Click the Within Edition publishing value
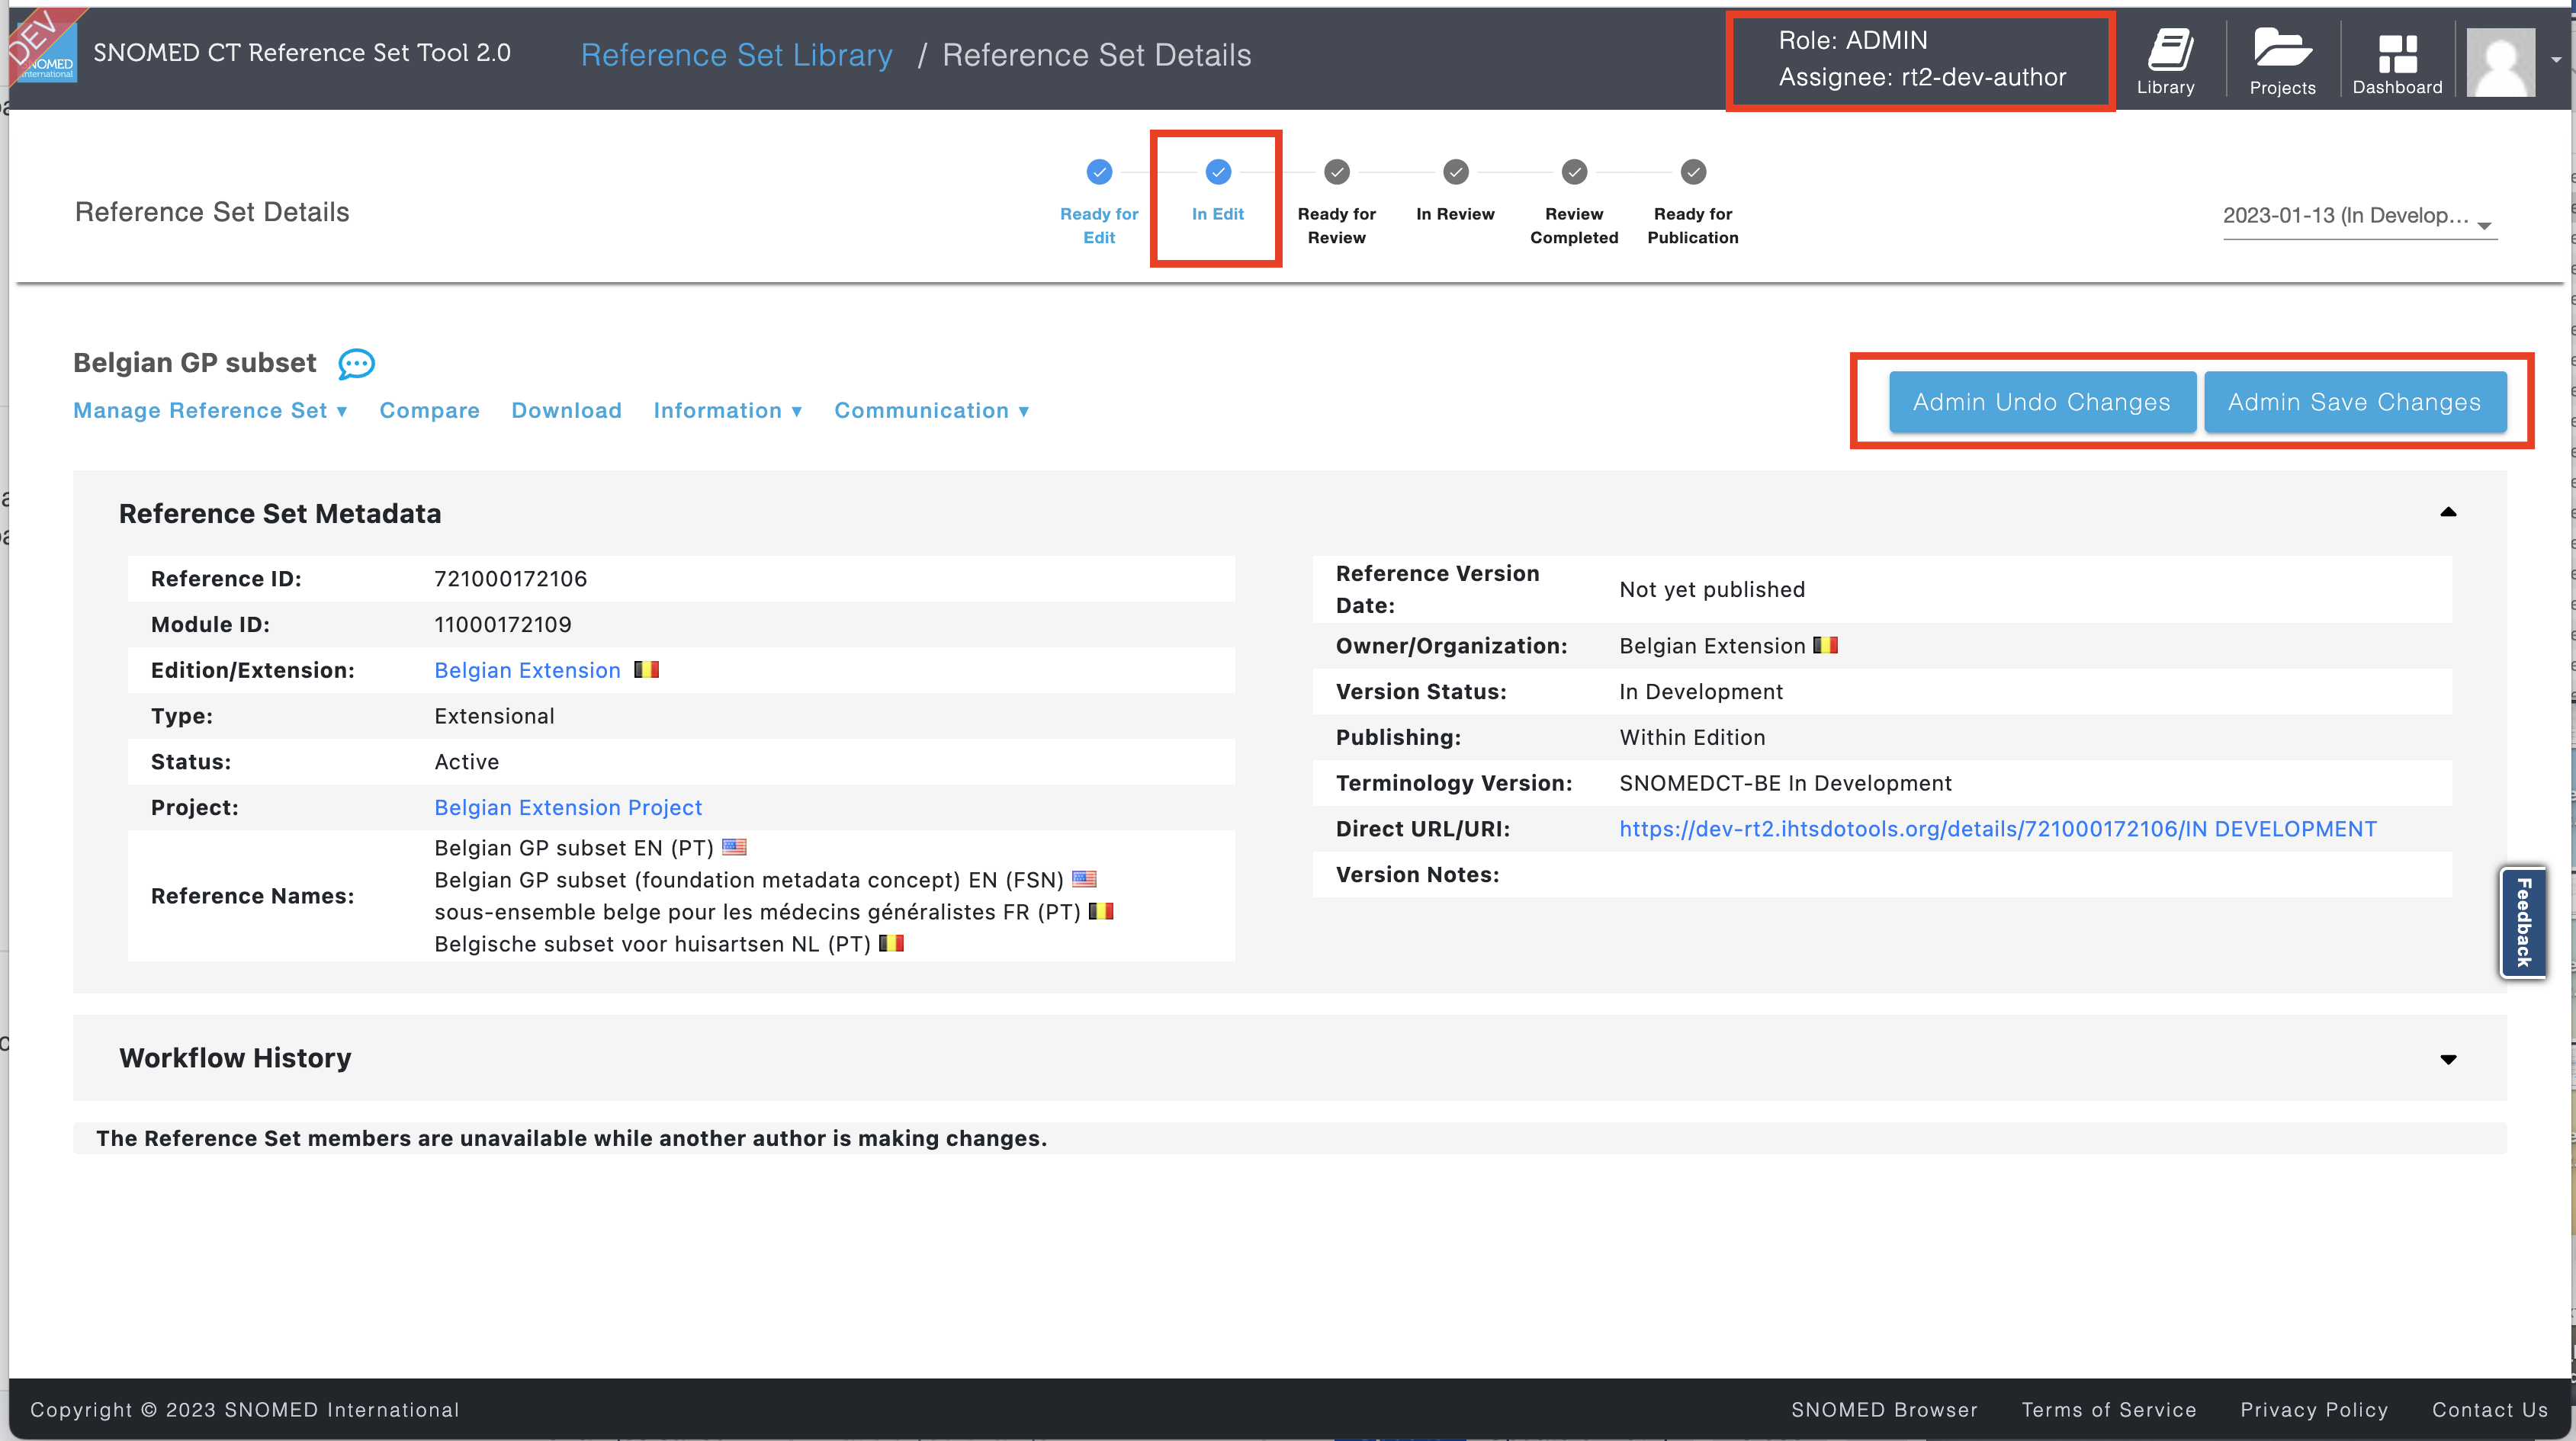 (1692, 737)
